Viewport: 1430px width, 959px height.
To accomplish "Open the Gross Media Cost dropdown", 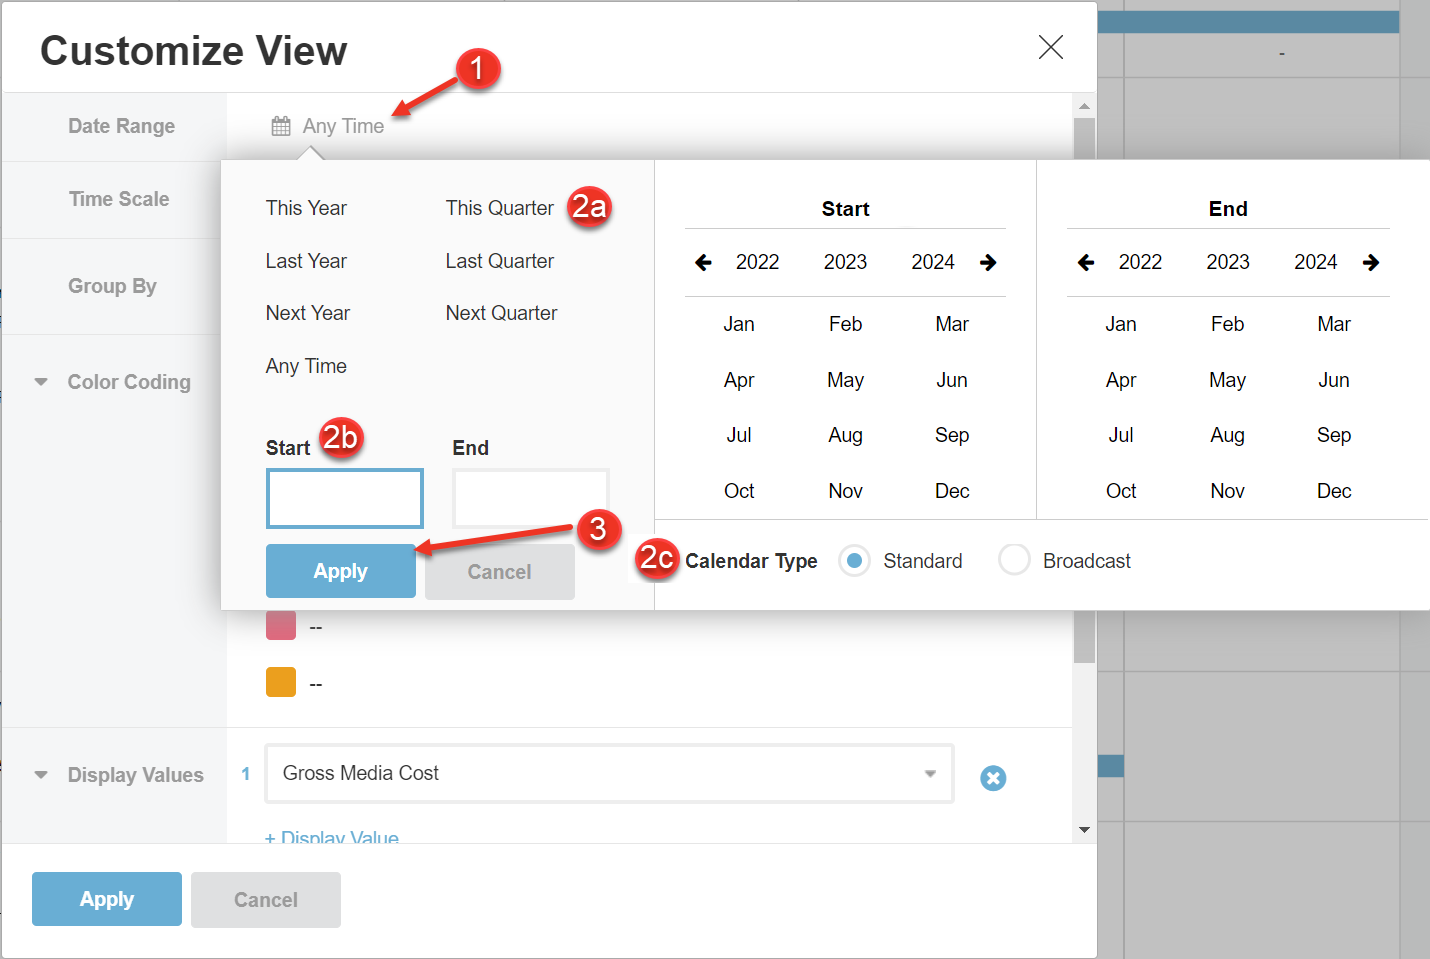I will [x=930, y=773].
